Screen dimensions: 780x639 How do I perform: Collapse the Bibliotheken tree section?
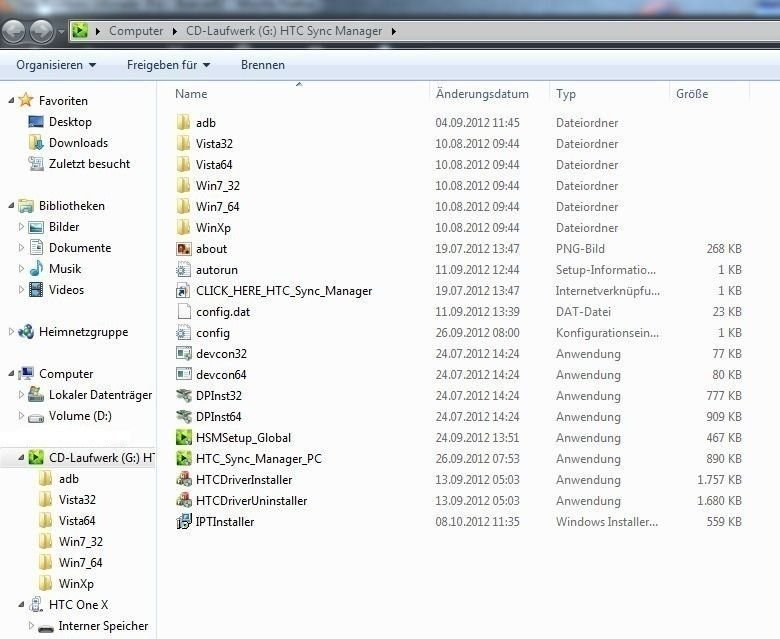point(11,205)
